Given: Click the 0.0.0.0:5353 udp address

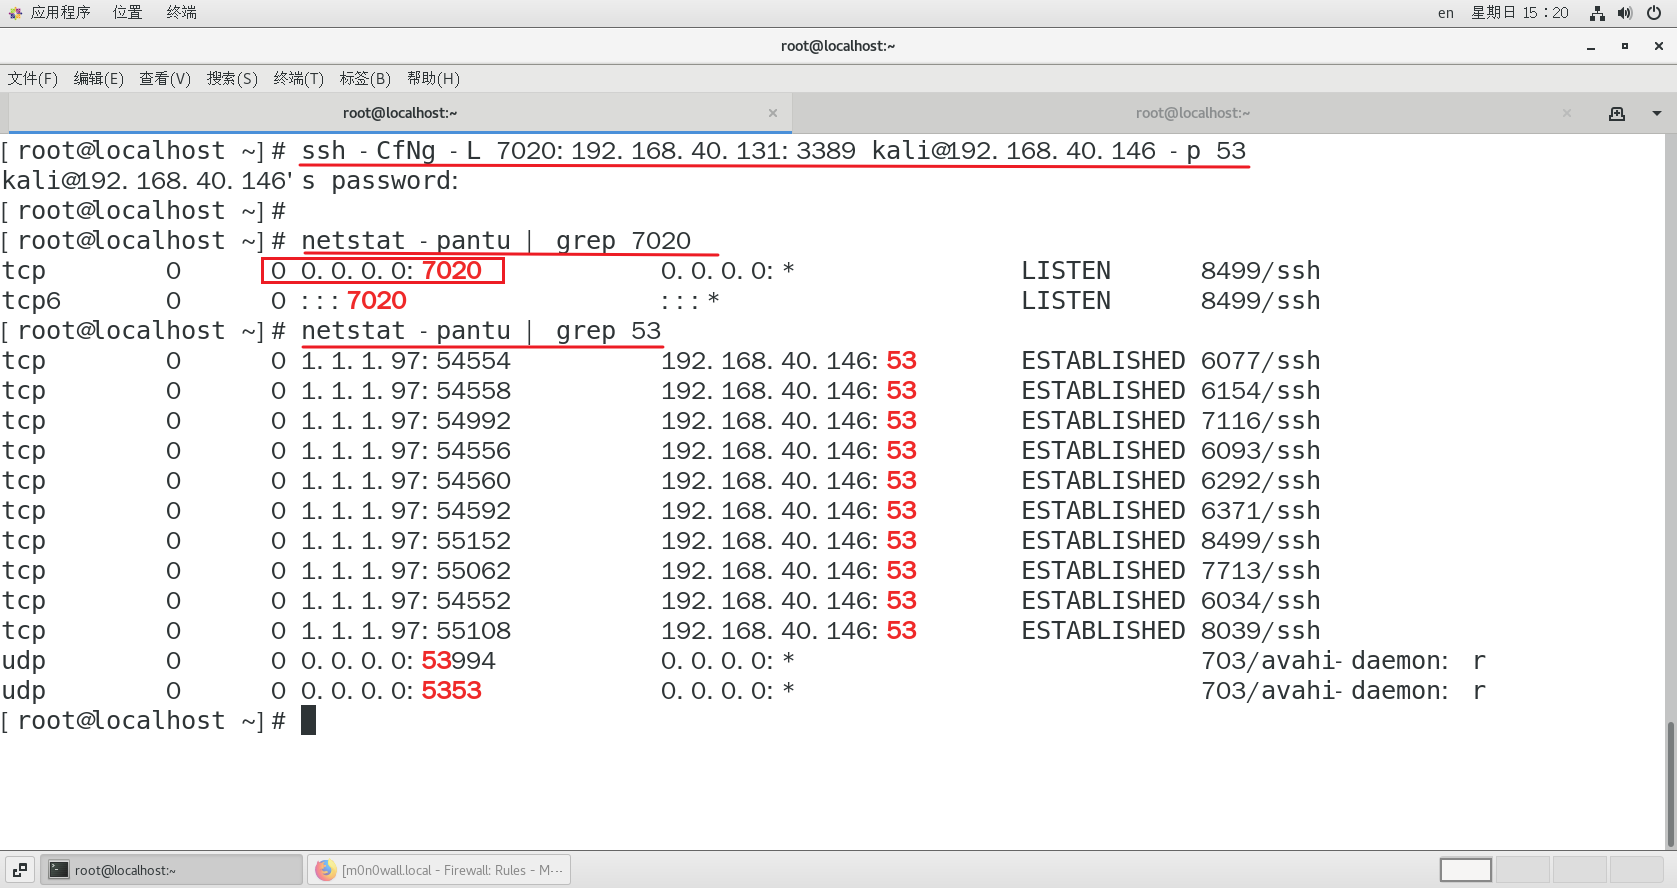Looking at the screenshot, I should [x=391, y=691].
